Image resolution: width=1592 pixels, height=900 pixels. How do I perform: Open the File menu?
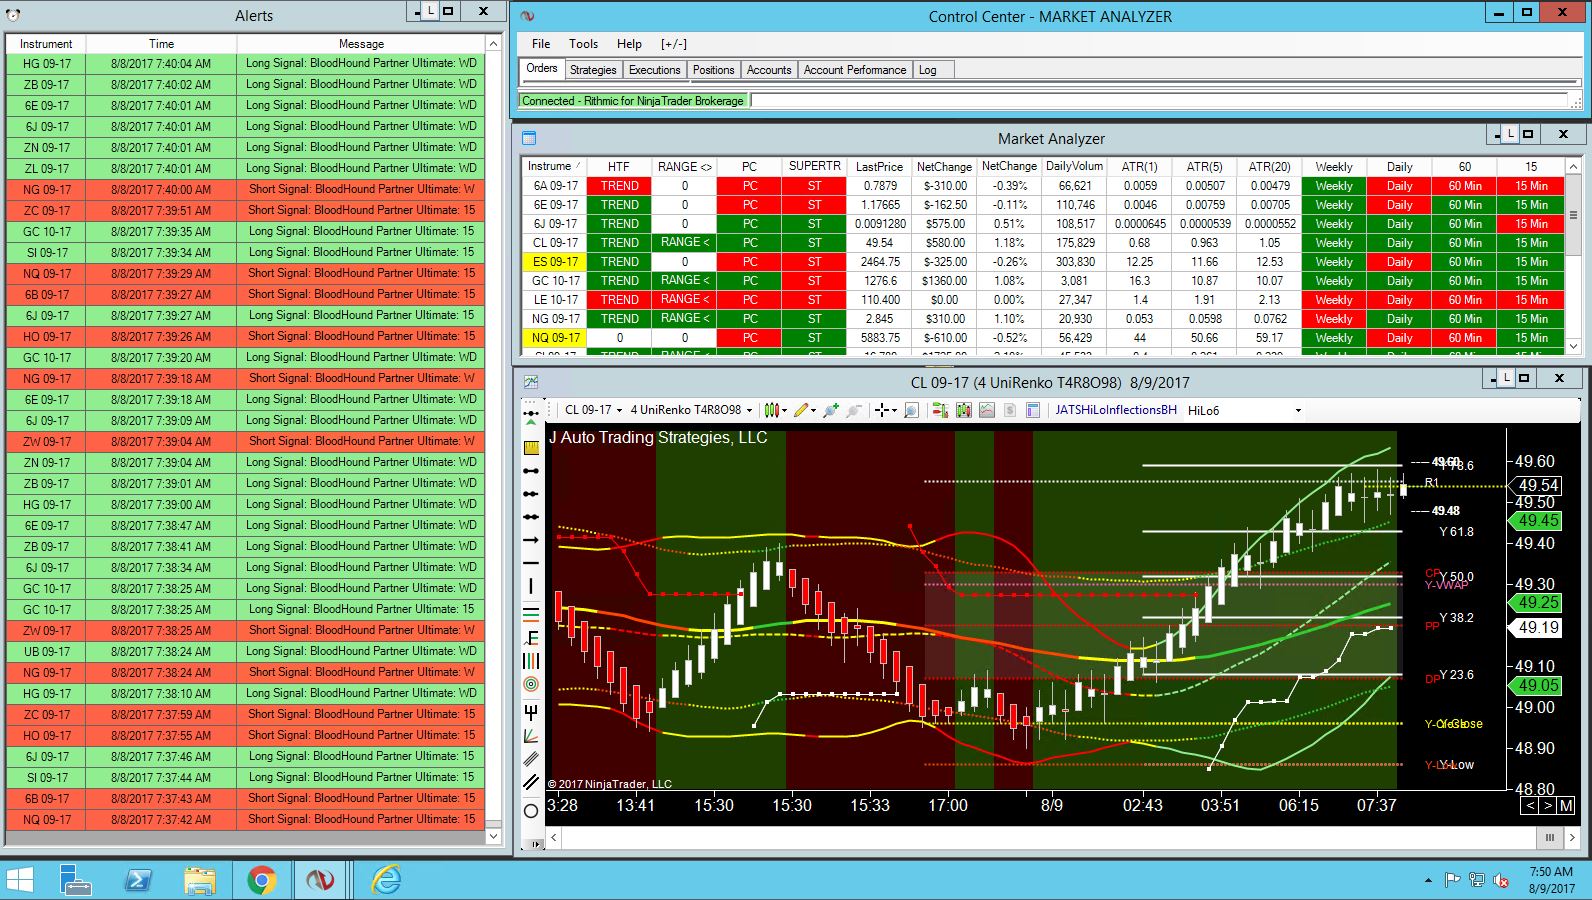pos(541,44)
